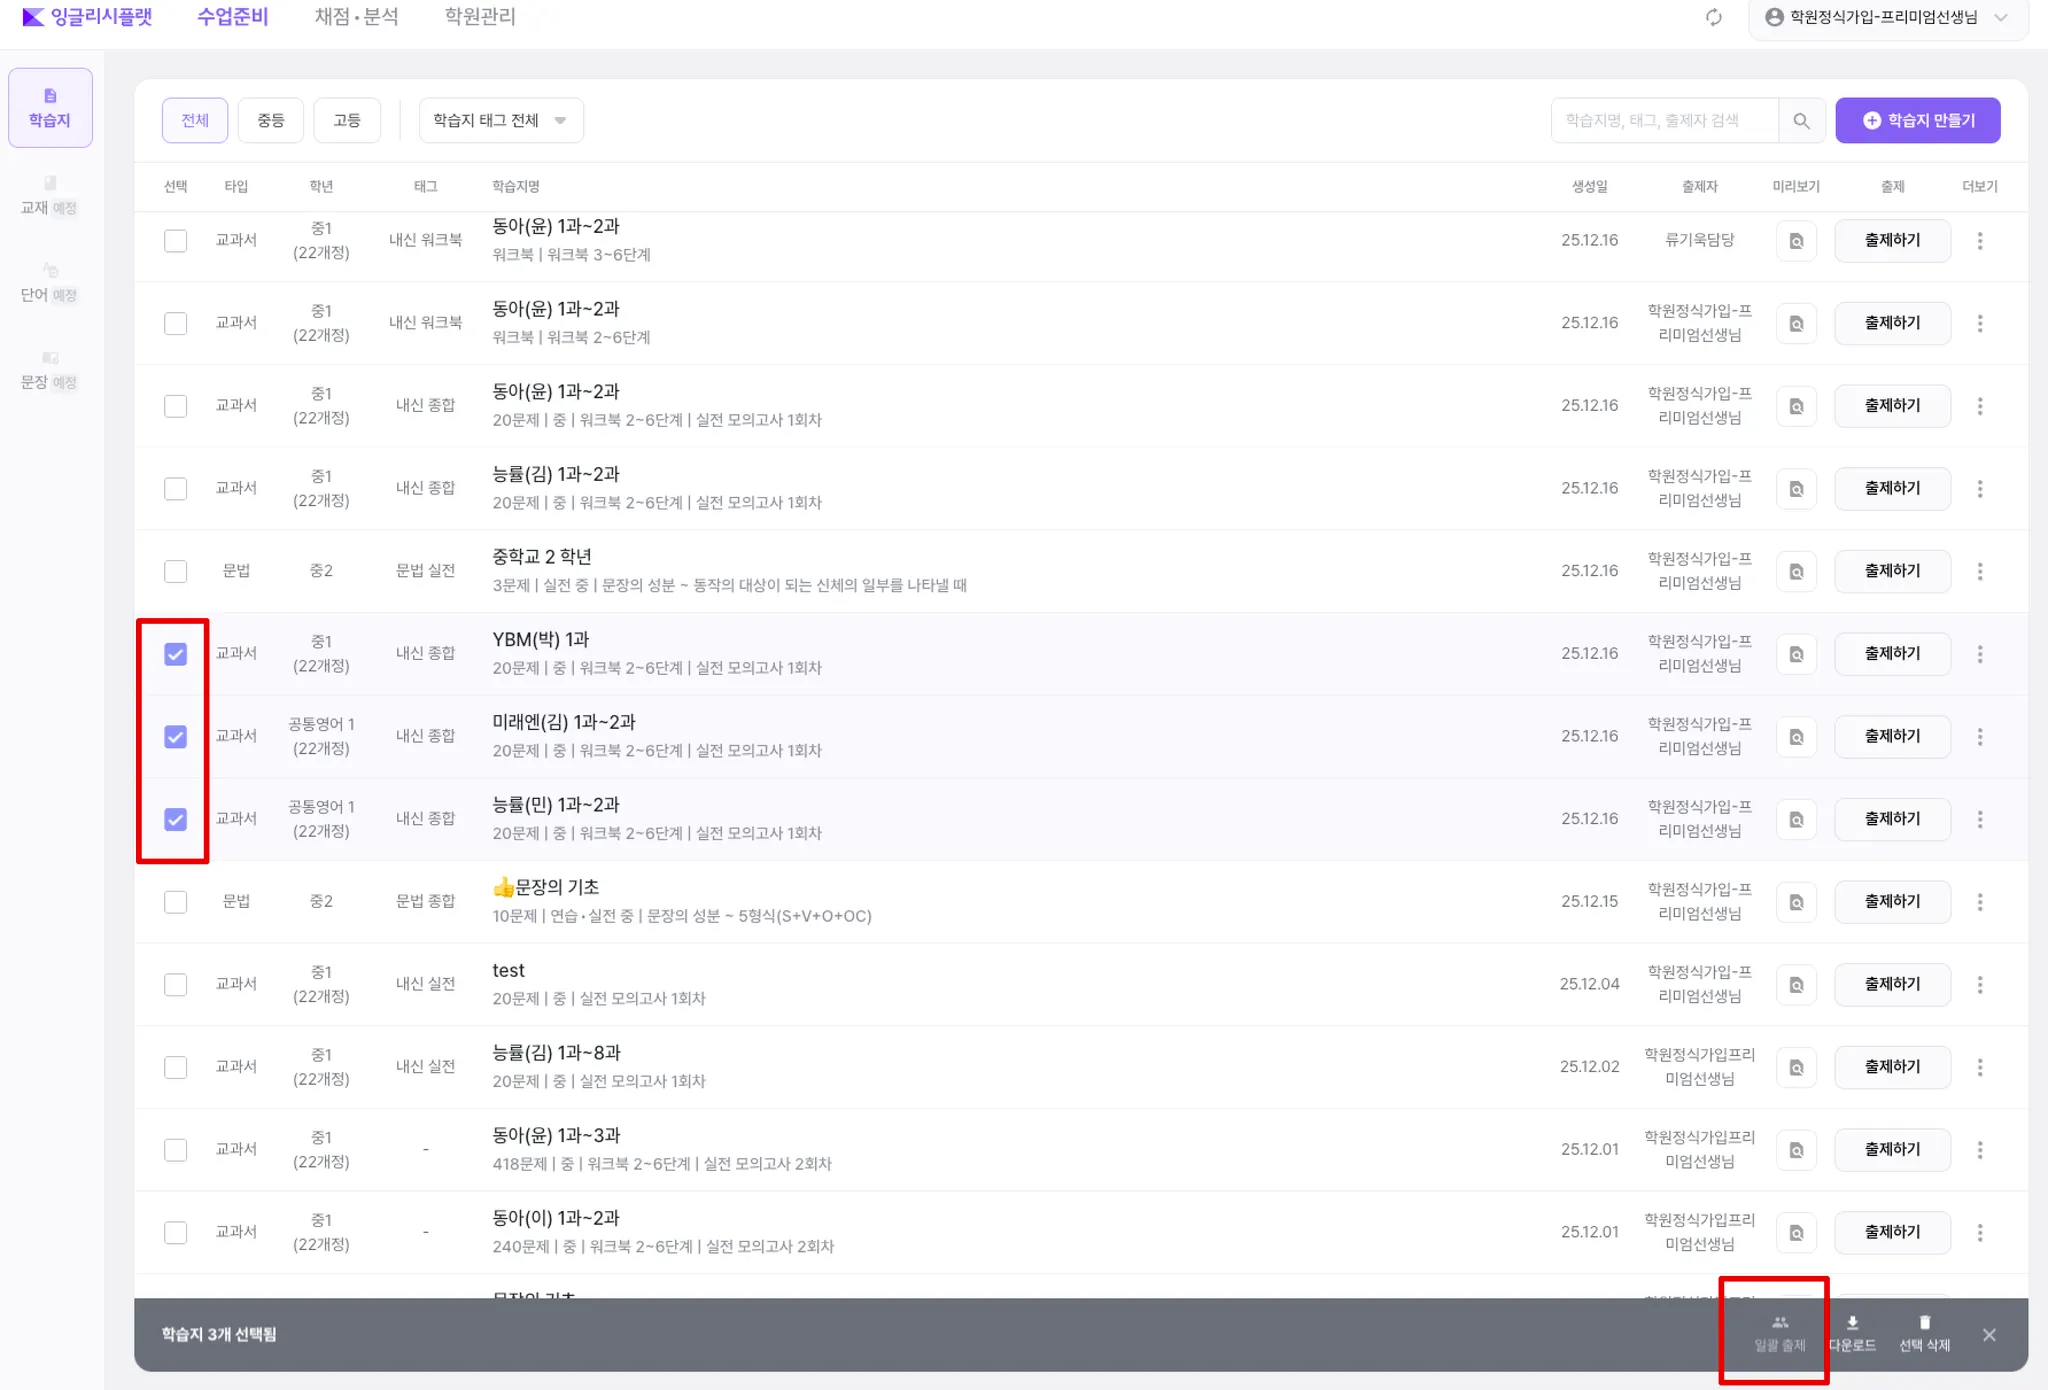
Task: Uncheck the 미래엔(김) 1과~2과 checkbox
Action: pos(175,737)
